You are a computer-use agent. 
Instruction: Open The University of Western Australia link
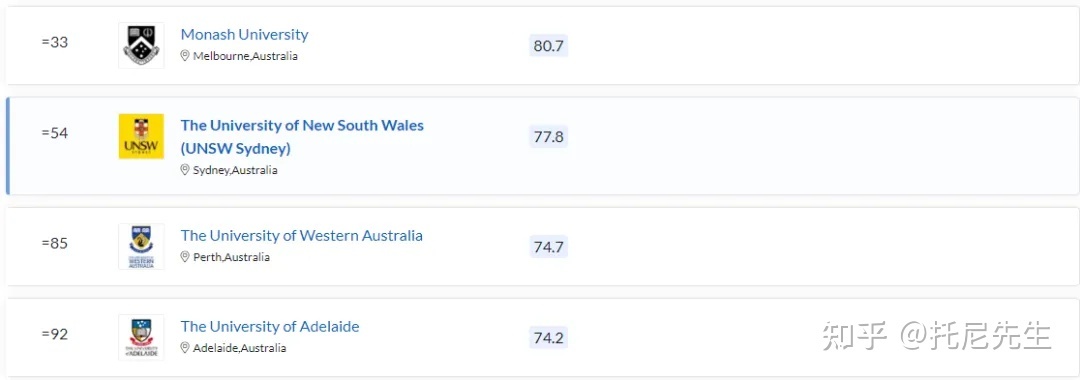tap(302, 235)
